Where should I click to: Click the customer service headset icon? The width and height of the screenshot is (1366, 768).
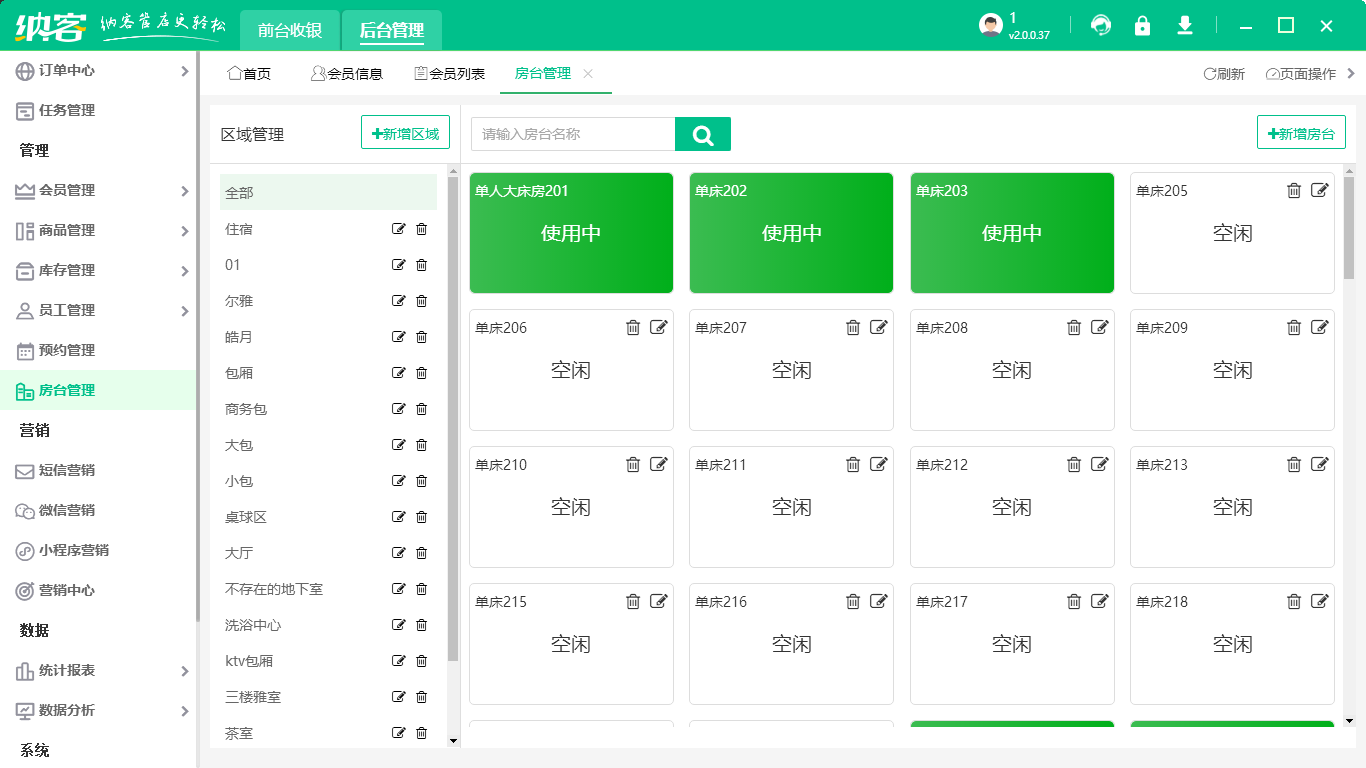(1101, 25)
